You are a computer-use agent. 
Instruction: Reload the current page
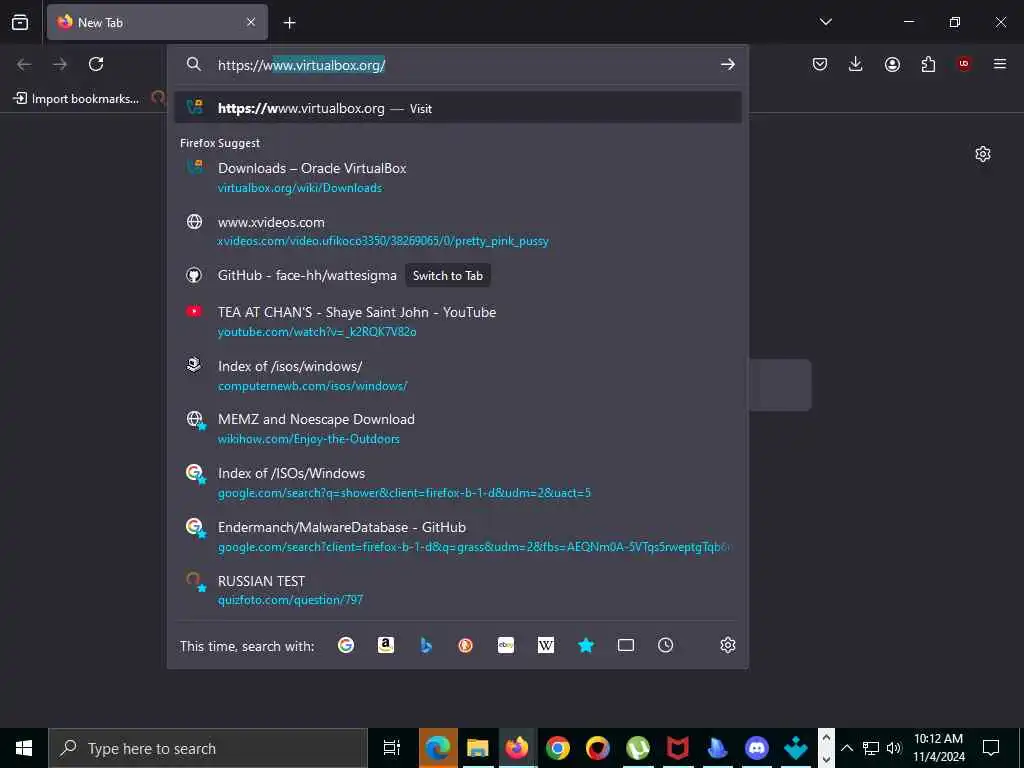coord(96,64)
